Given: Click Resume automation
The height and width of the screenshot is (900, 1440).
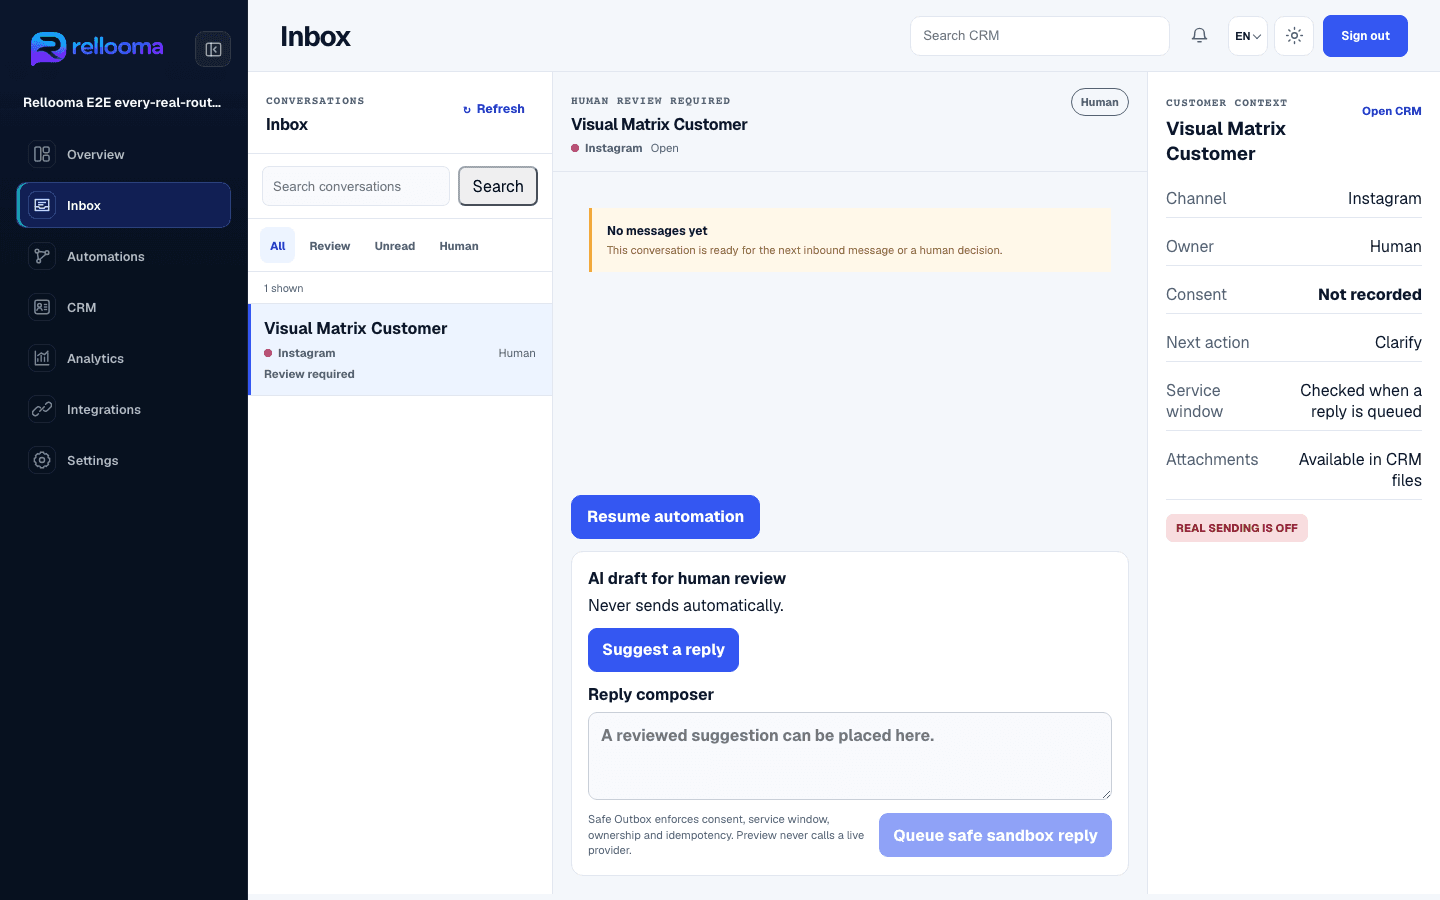Looking at the screenshot, I should coord(665,517).
